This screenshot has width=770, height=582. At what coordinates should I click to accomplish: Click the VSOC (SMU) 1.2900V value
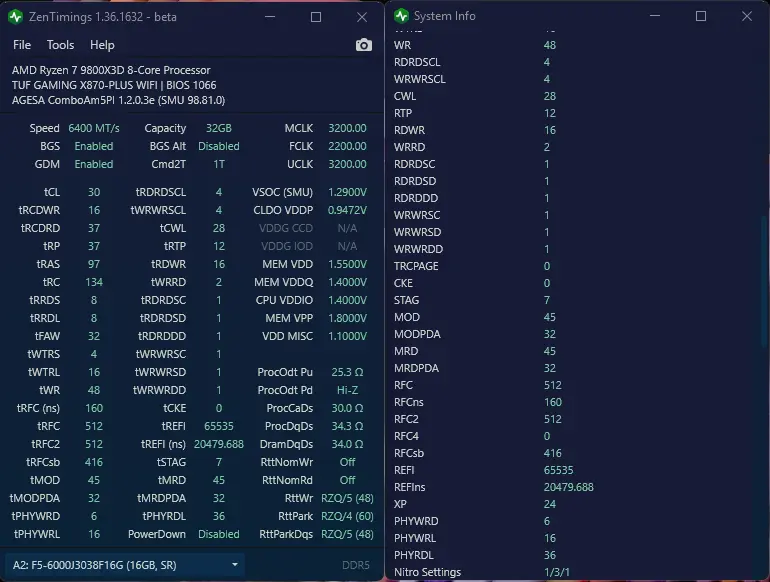pos(347,192)
